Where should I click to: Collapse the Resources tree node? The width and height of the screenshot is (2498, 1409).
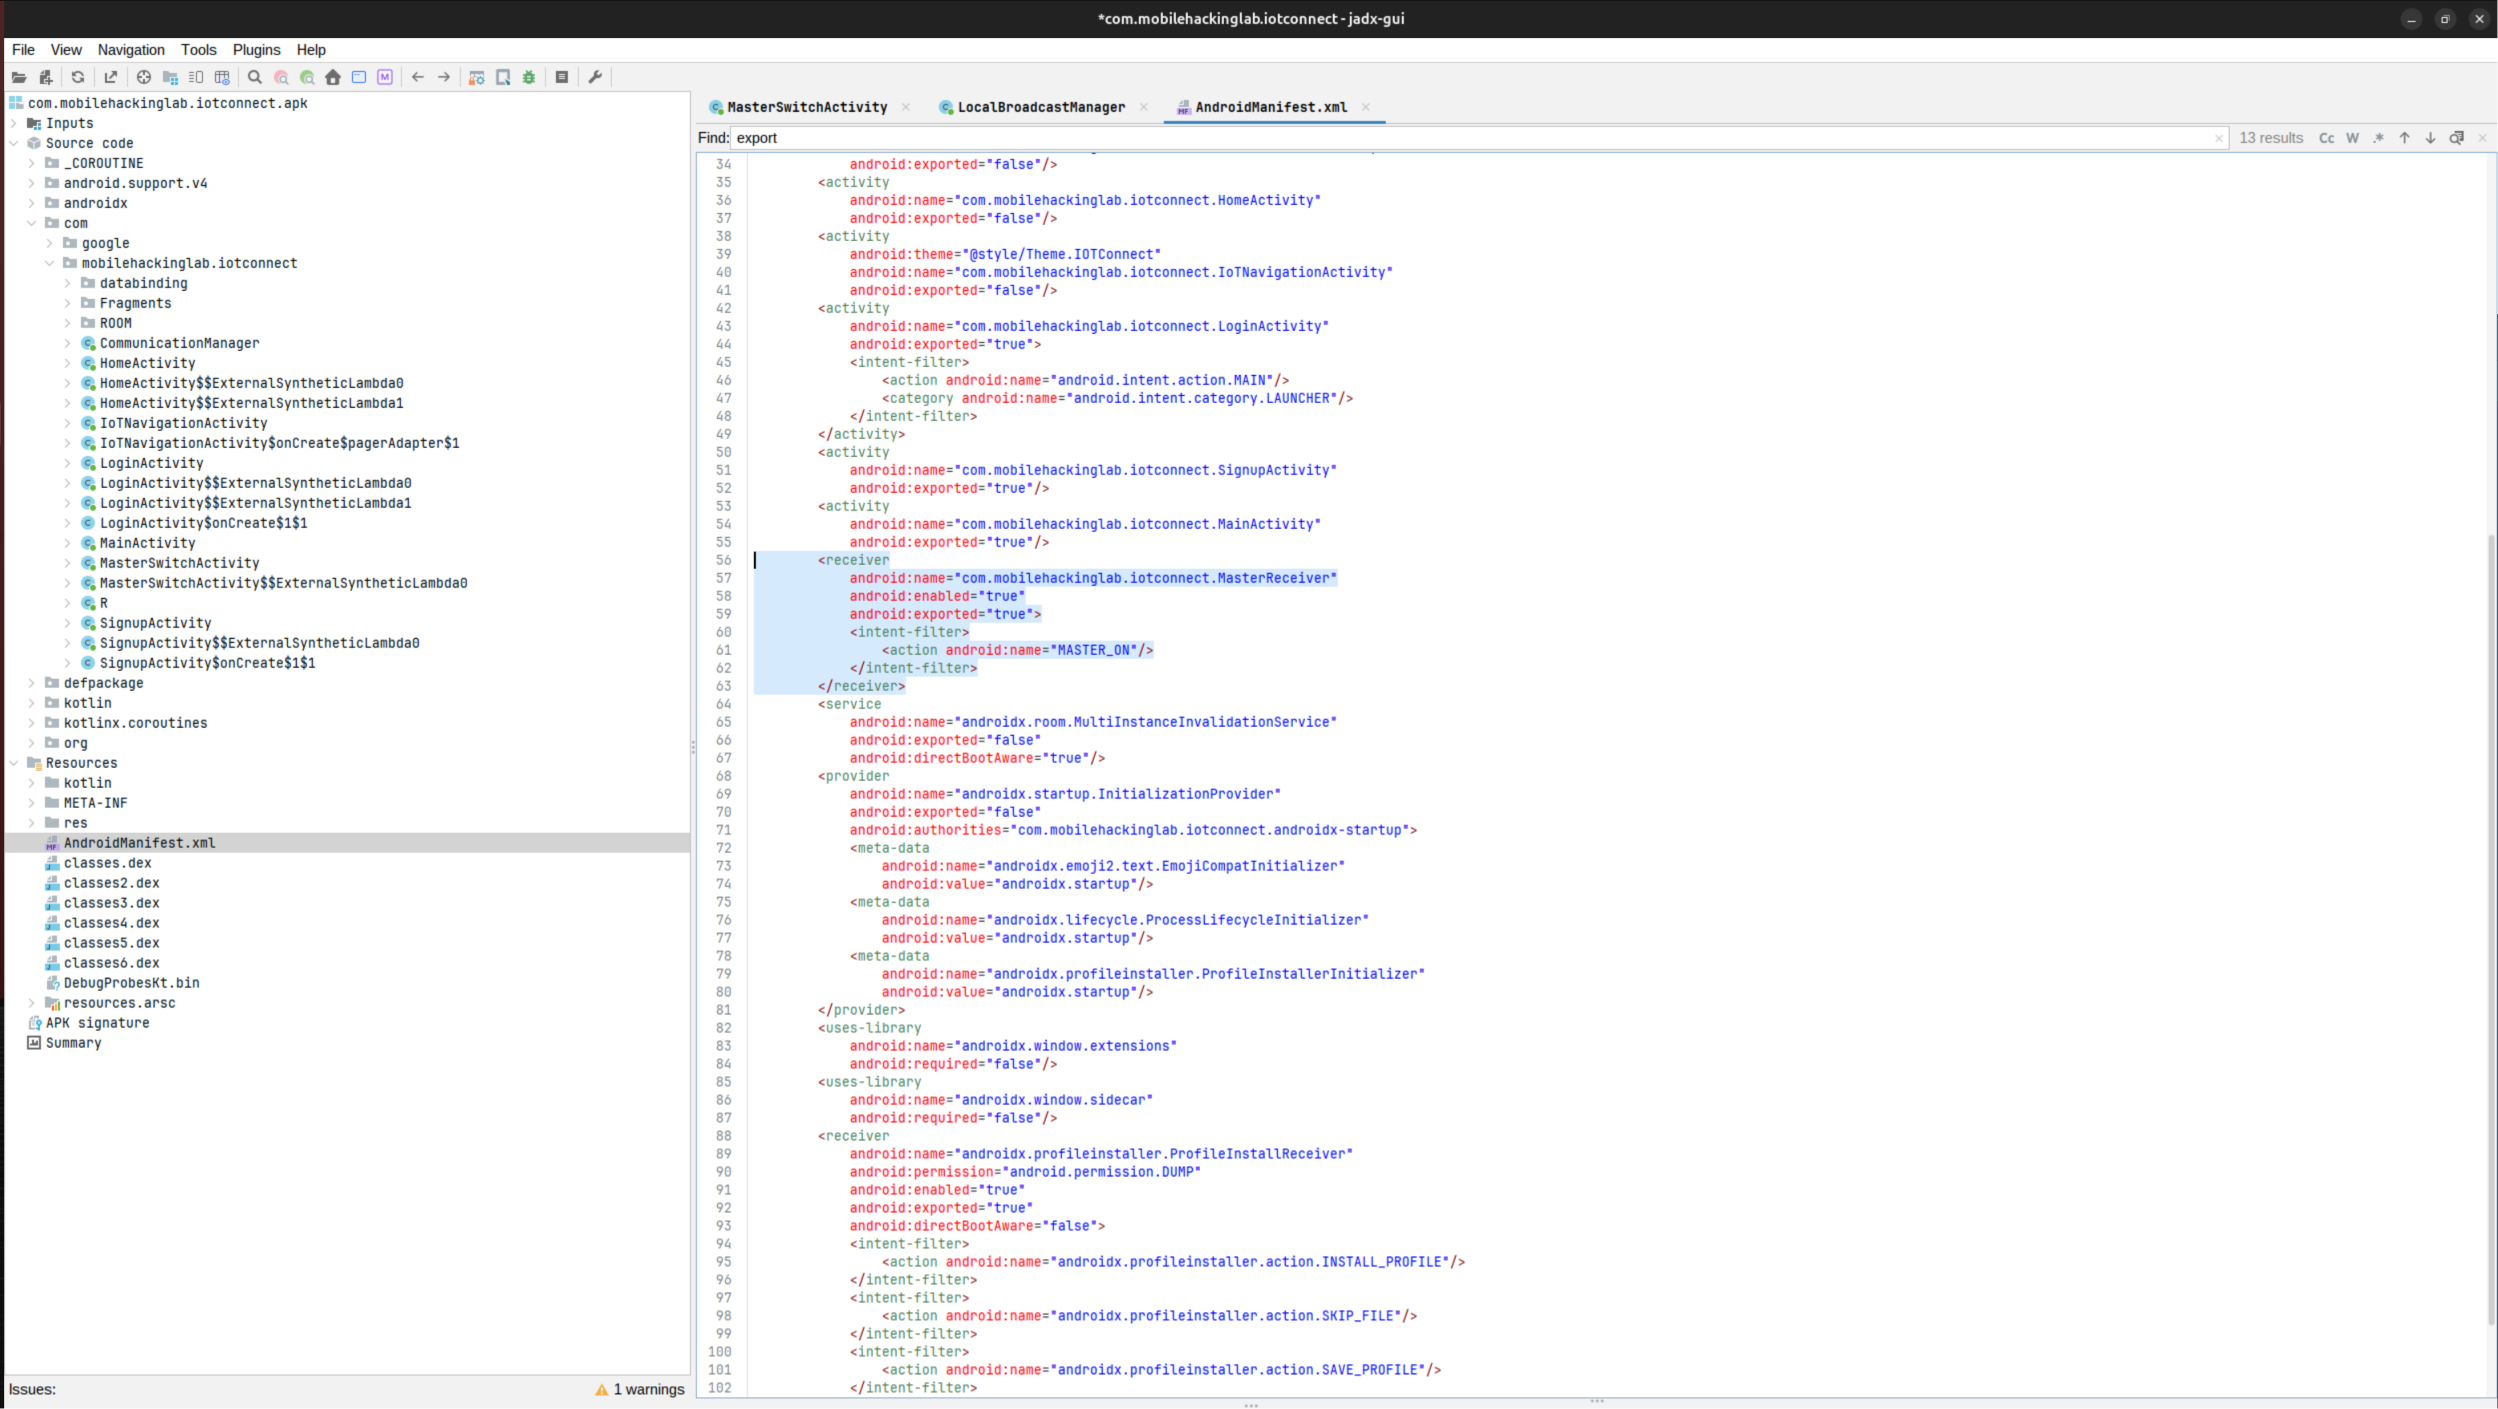(x=14, y=763)
